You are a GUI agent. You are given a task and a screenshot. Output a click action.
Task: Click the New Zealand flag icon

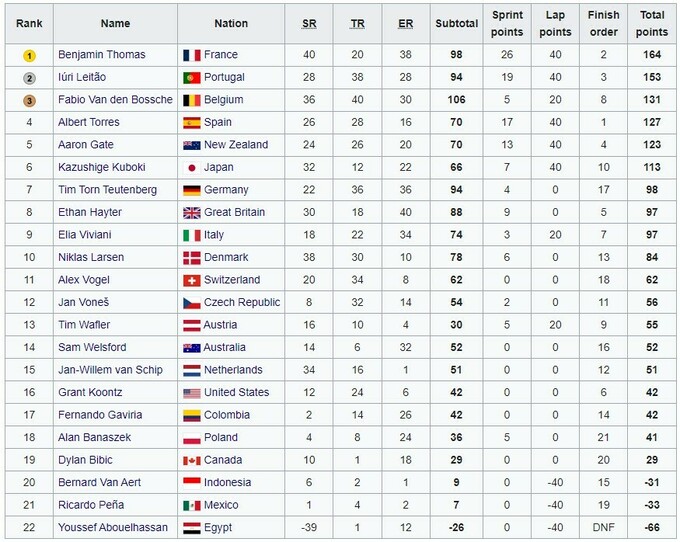pyautogui.click(x=191, y=145)
